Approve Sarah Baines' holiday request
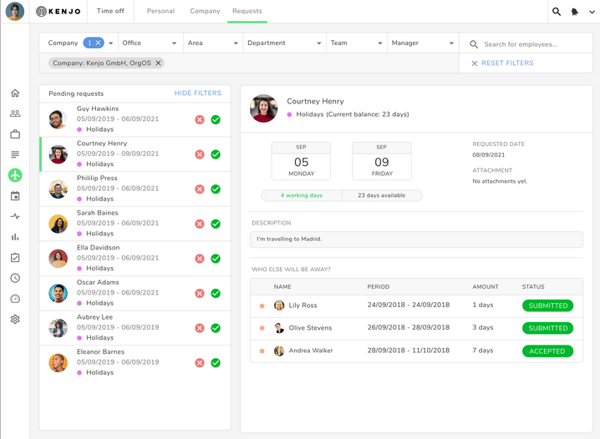This screenshot has height=439, width=600. point(216,224)
